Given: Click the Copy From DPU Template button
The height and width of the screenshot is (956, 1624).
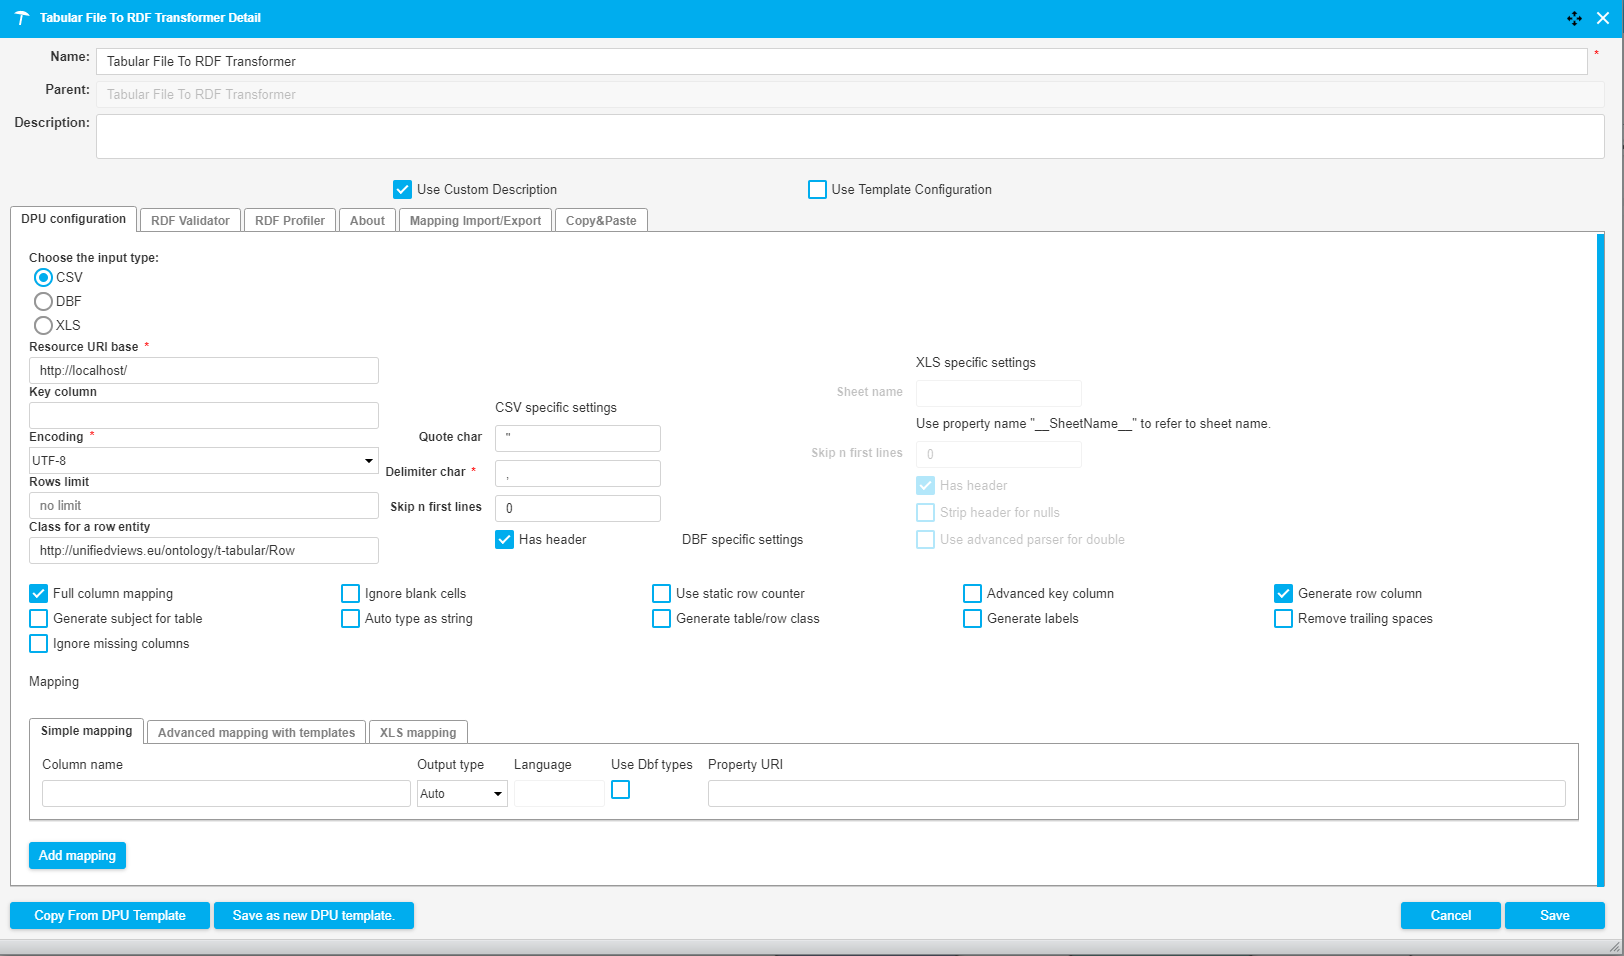Looking at the screenshot, I should tap(110, 915).
